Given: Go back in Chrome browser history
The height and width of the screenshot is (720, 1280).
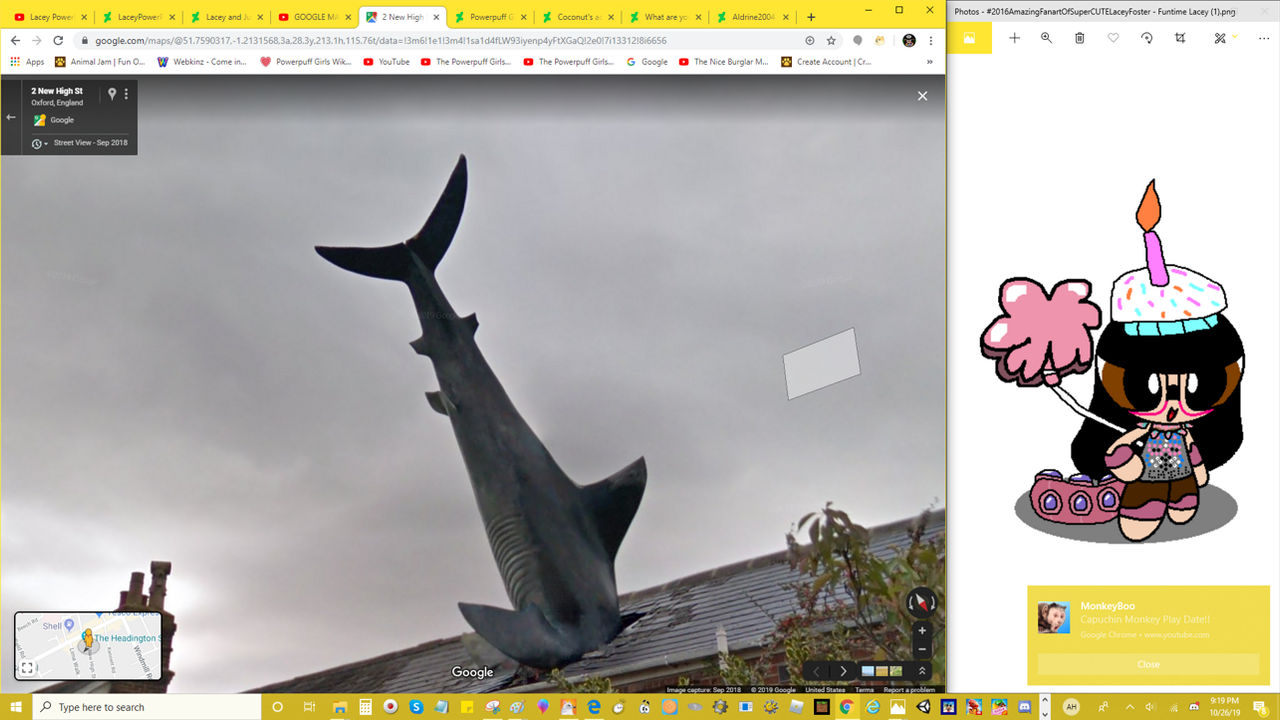Looking at the screenshot, I should point(14,40).
